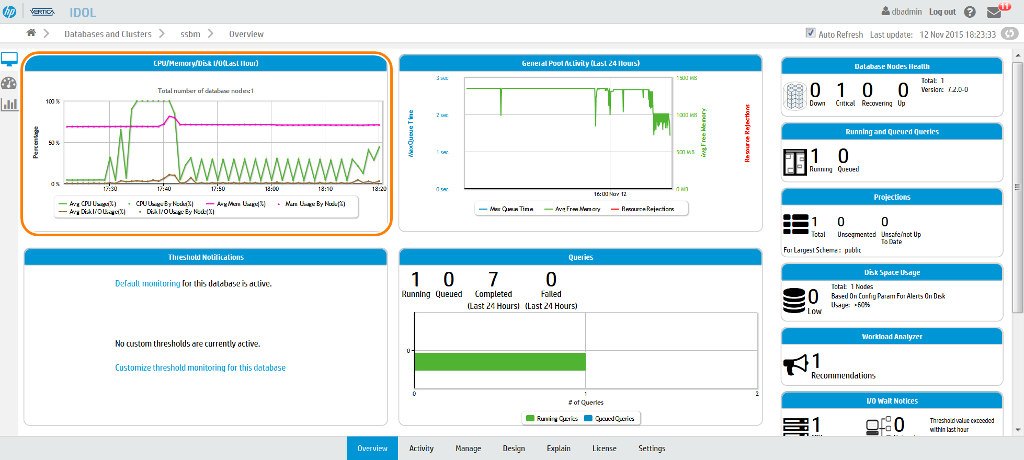Click the Log out link
The image size is (1024, 460).
(942, 12)
